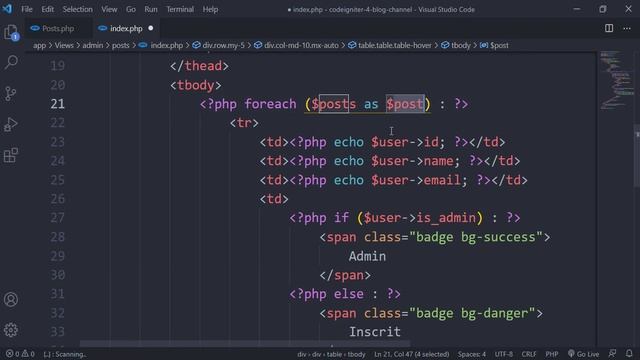Viewport: 640px width, 360px height.
Task: Click the horizontal editor scrollbar
Action: pos(245,344)
